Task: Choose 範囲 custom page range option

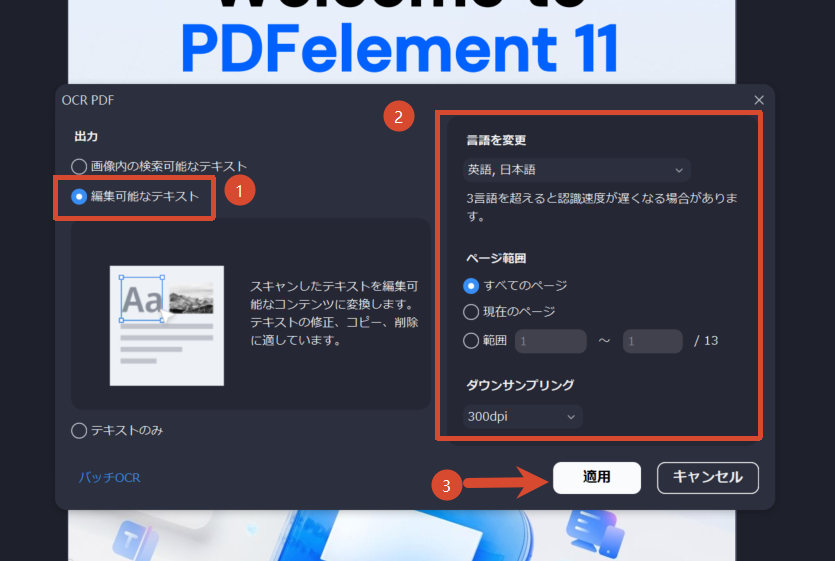Action: pos(485,340)
